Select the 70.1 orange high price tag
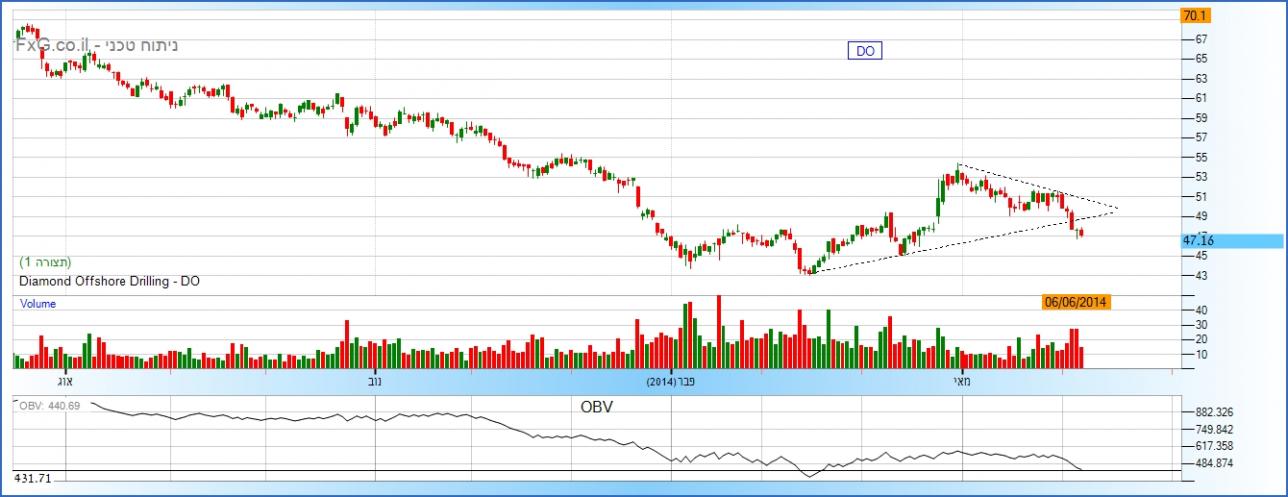The width and height of the screenshot is (1288, 497). pos(1195,15)
